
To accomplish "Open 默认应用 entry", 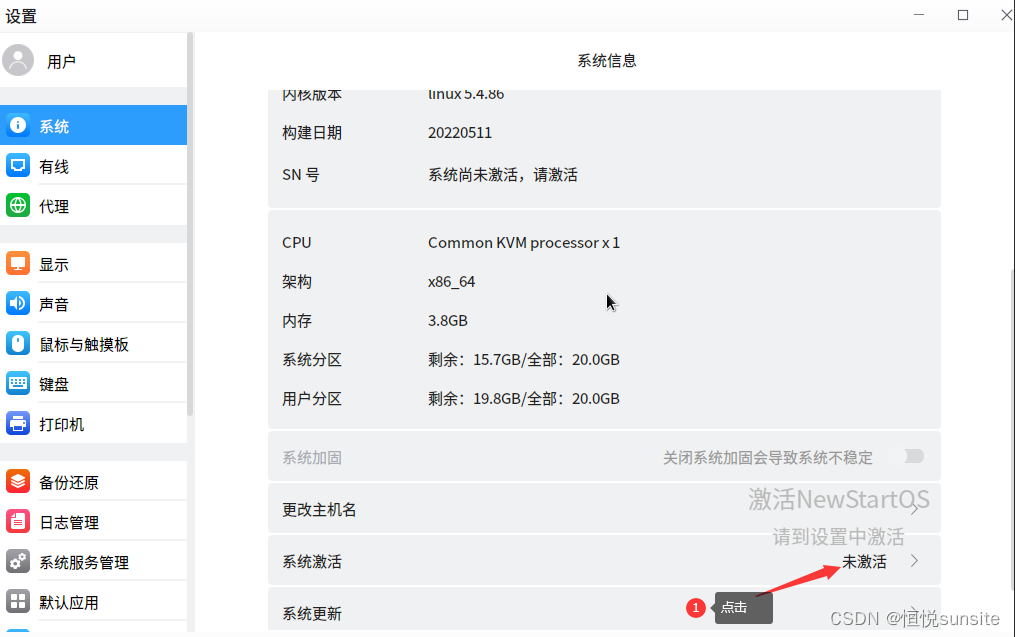I will click(x=93, y=601).
